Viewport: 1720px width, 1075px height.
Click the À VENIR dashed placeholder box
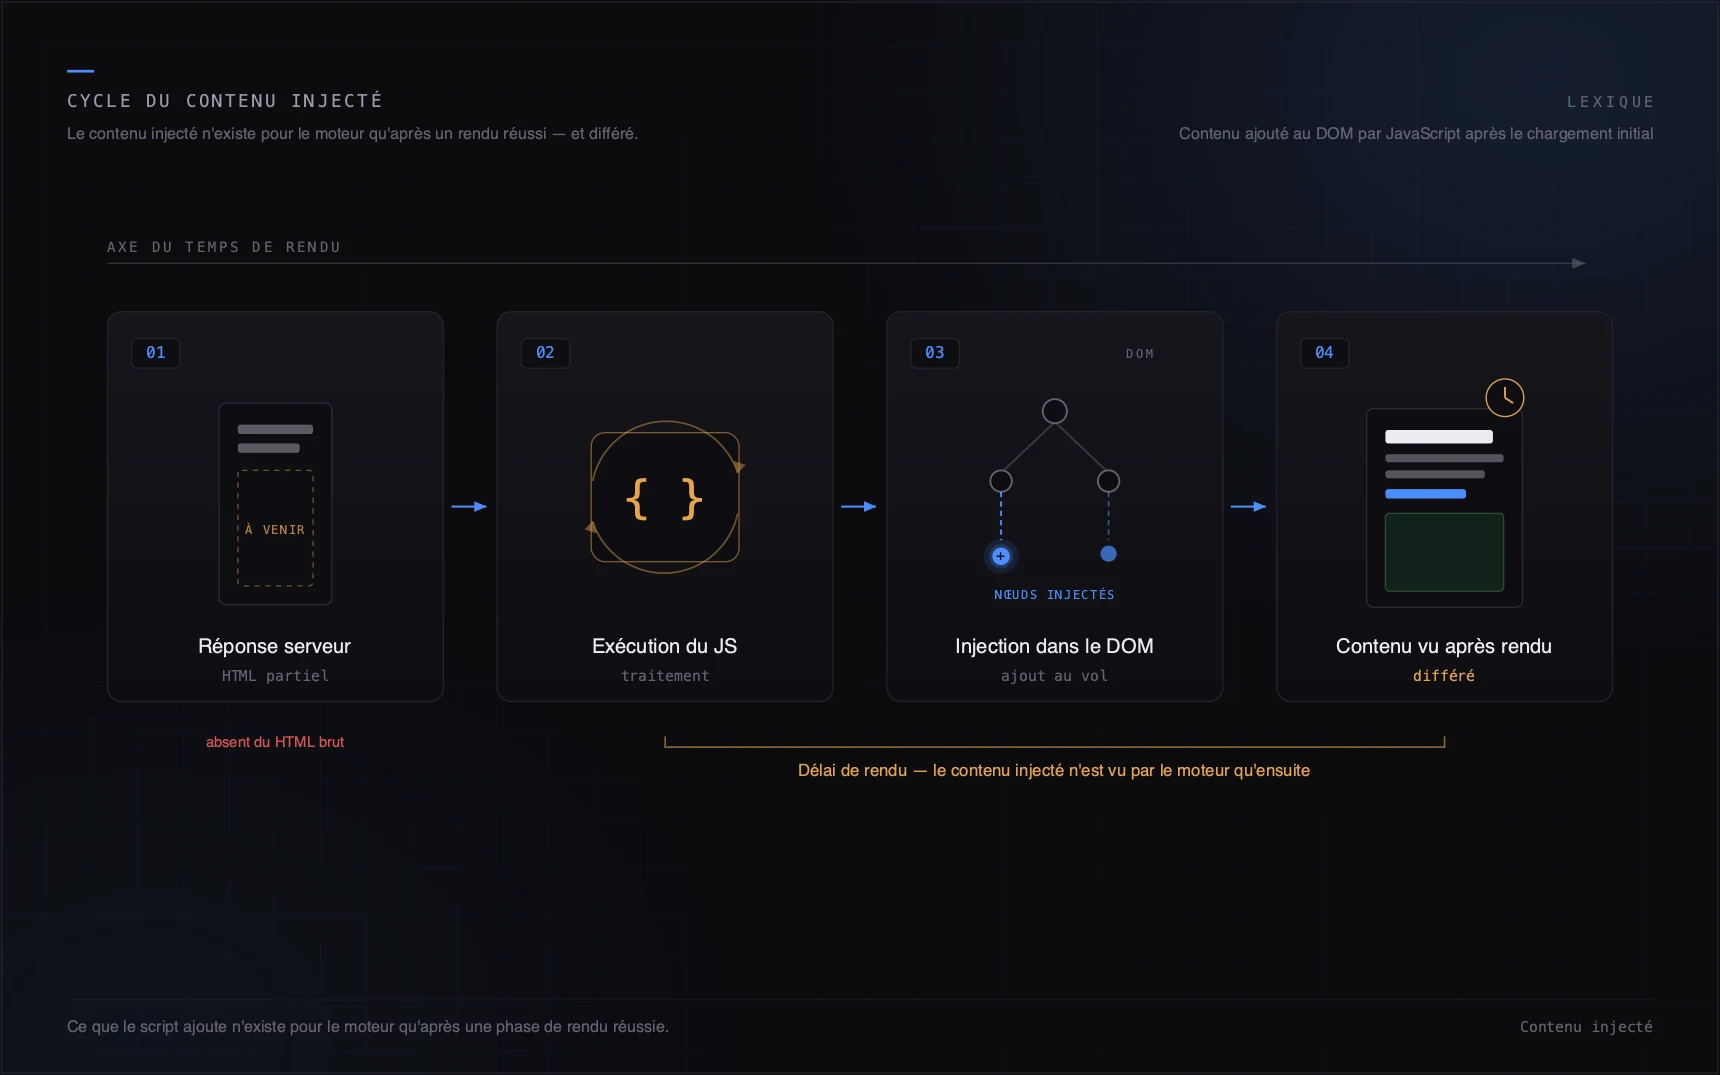[x=275, y=528]
